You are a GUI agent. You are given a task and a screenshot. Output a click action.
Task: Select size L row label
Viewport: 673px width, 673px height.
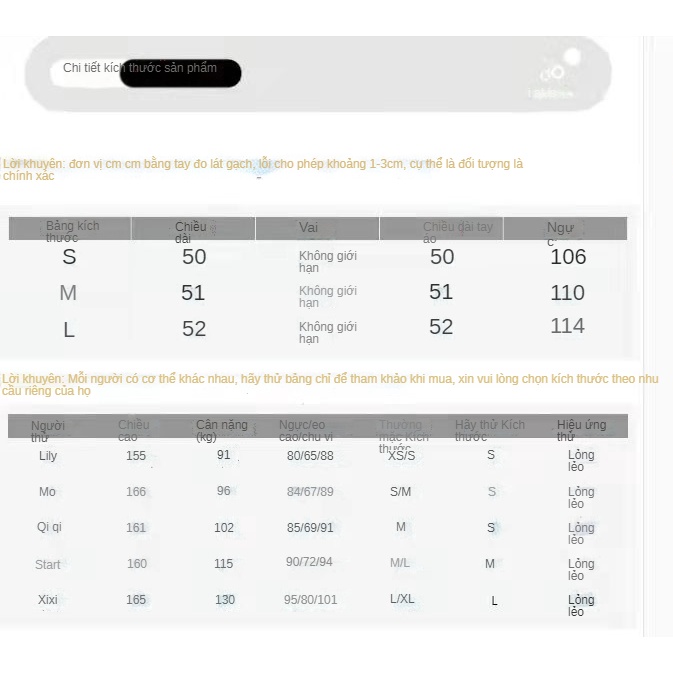point(69,330)
